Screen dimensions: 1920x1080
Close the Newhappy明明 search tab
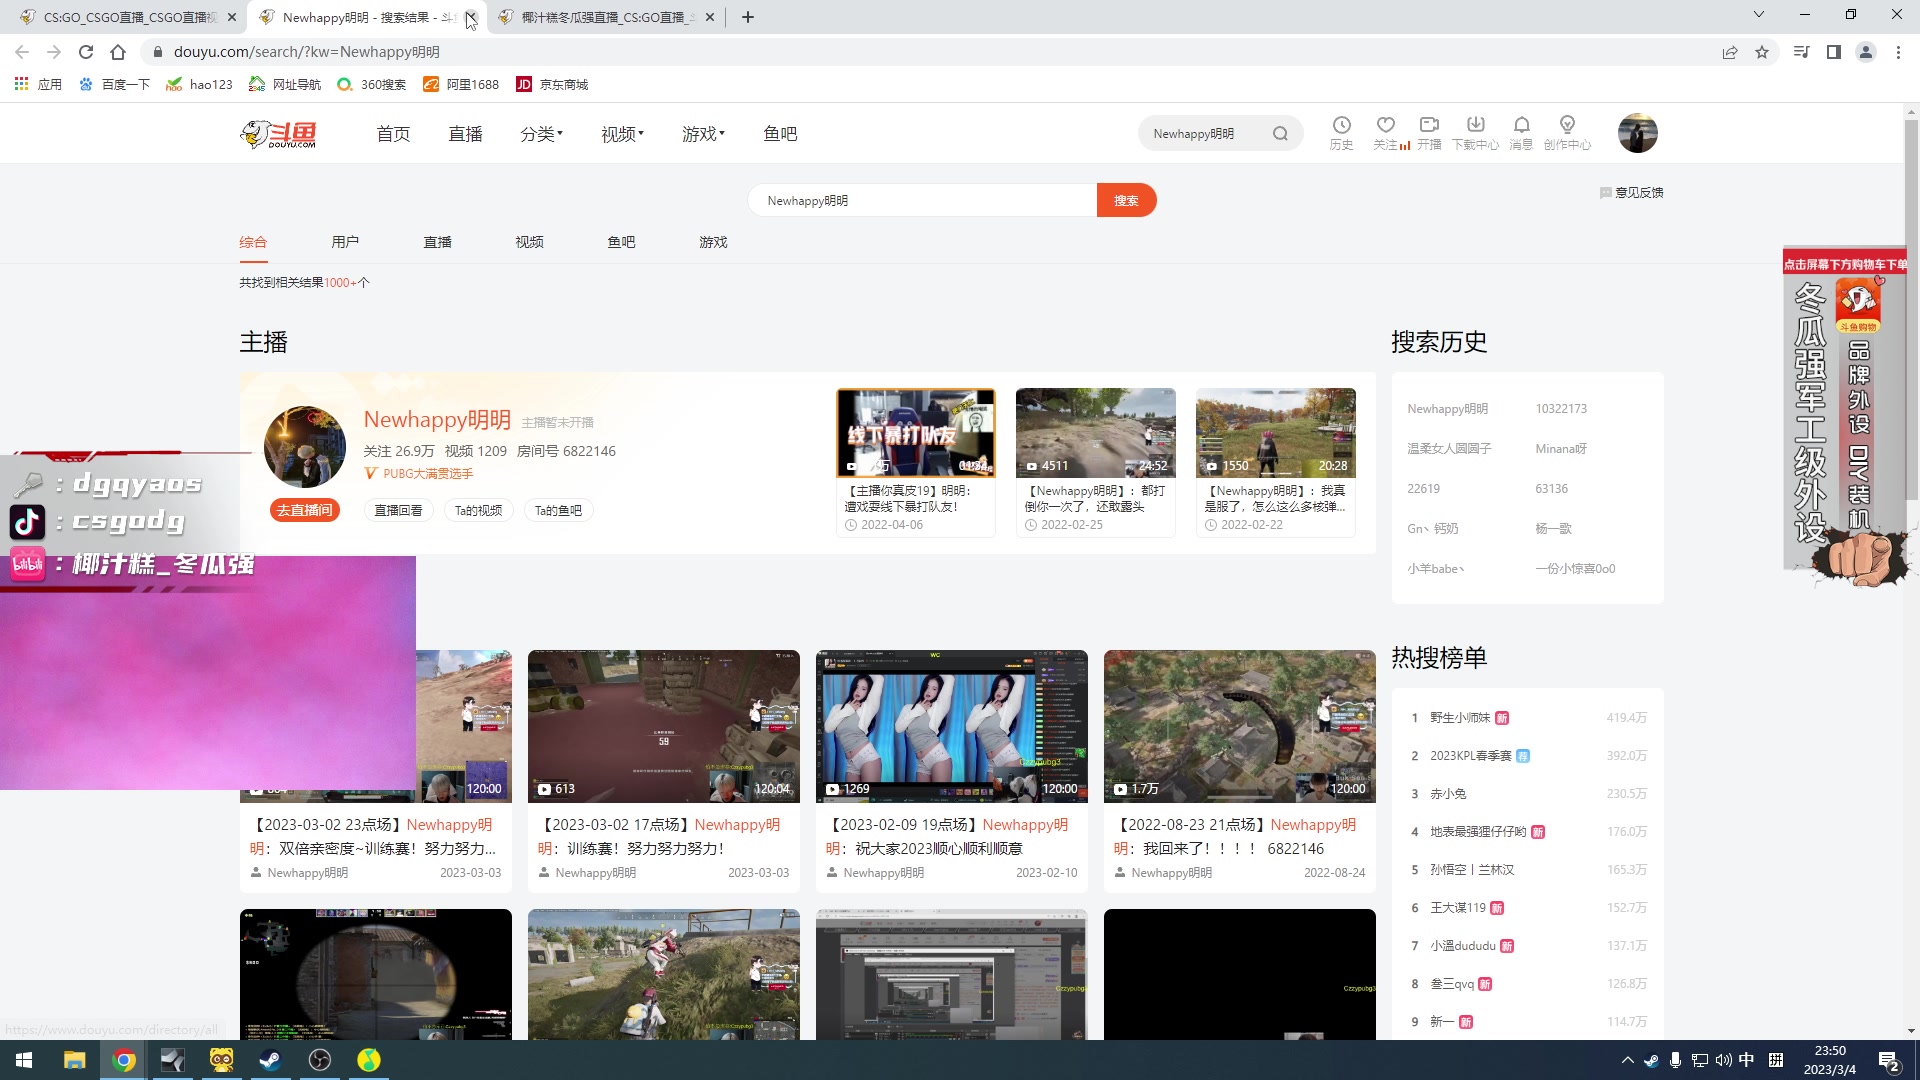click(x=471, y=17)
